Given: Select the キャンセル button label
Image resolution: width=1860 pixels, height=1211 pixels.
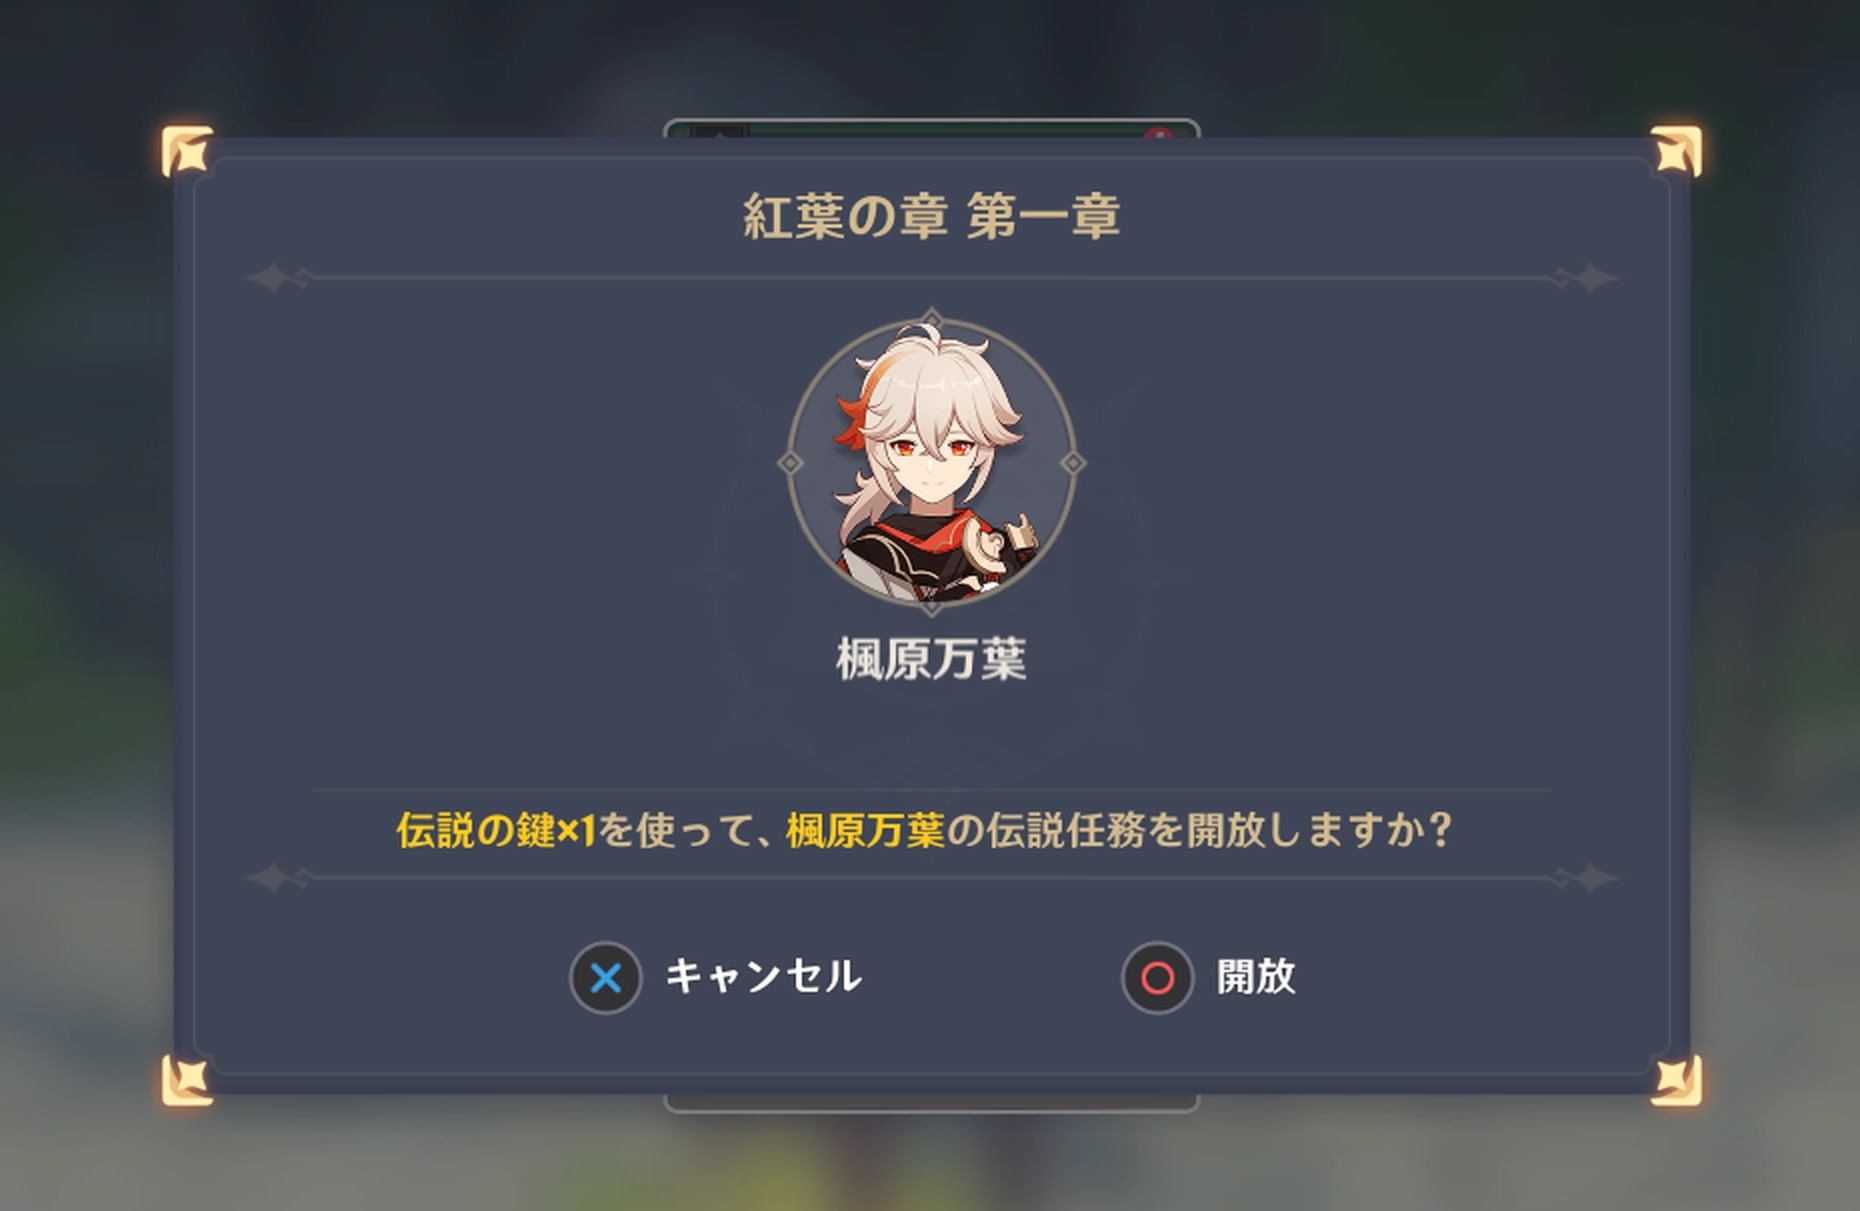Looking at the screenshot, I should pos(763,977).
